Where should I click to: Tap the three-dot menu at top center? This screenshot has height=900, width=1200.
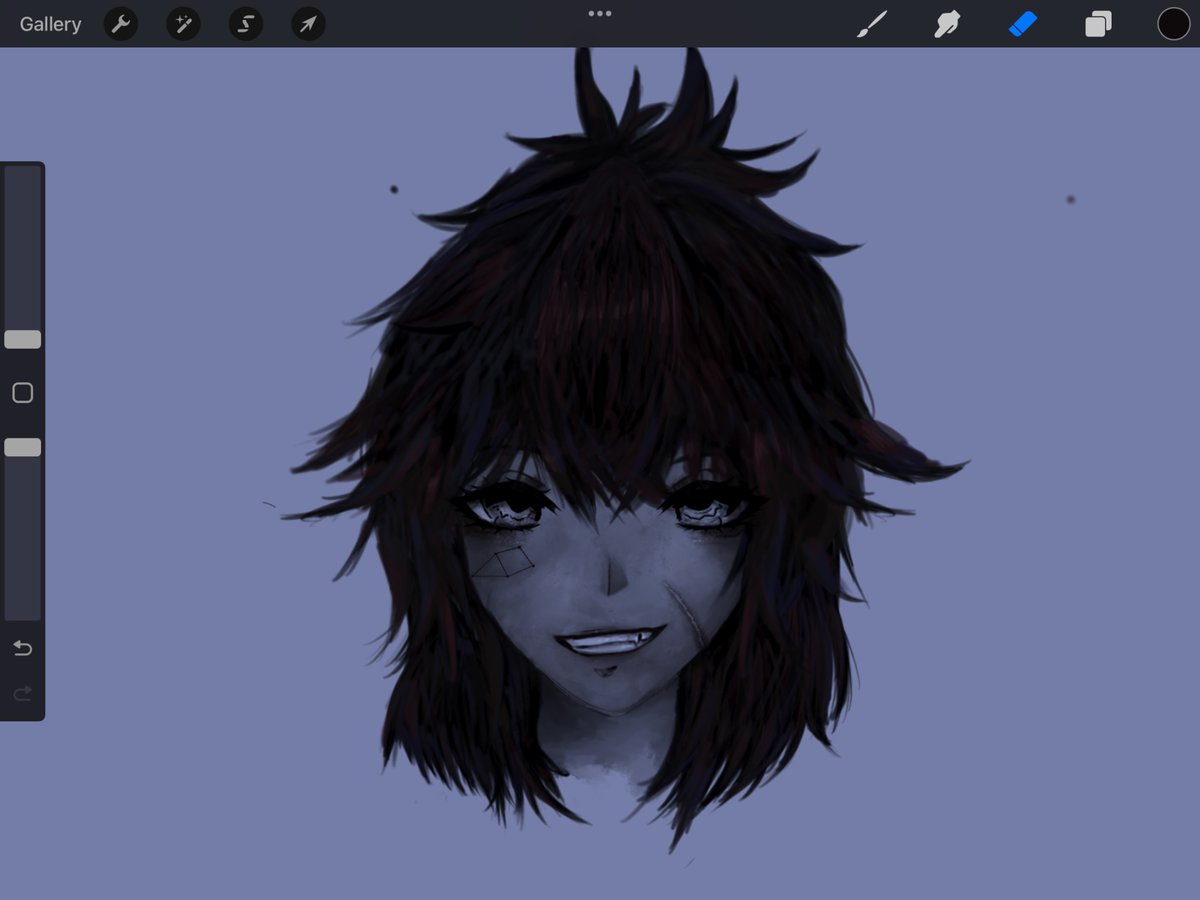coord(600,14)
